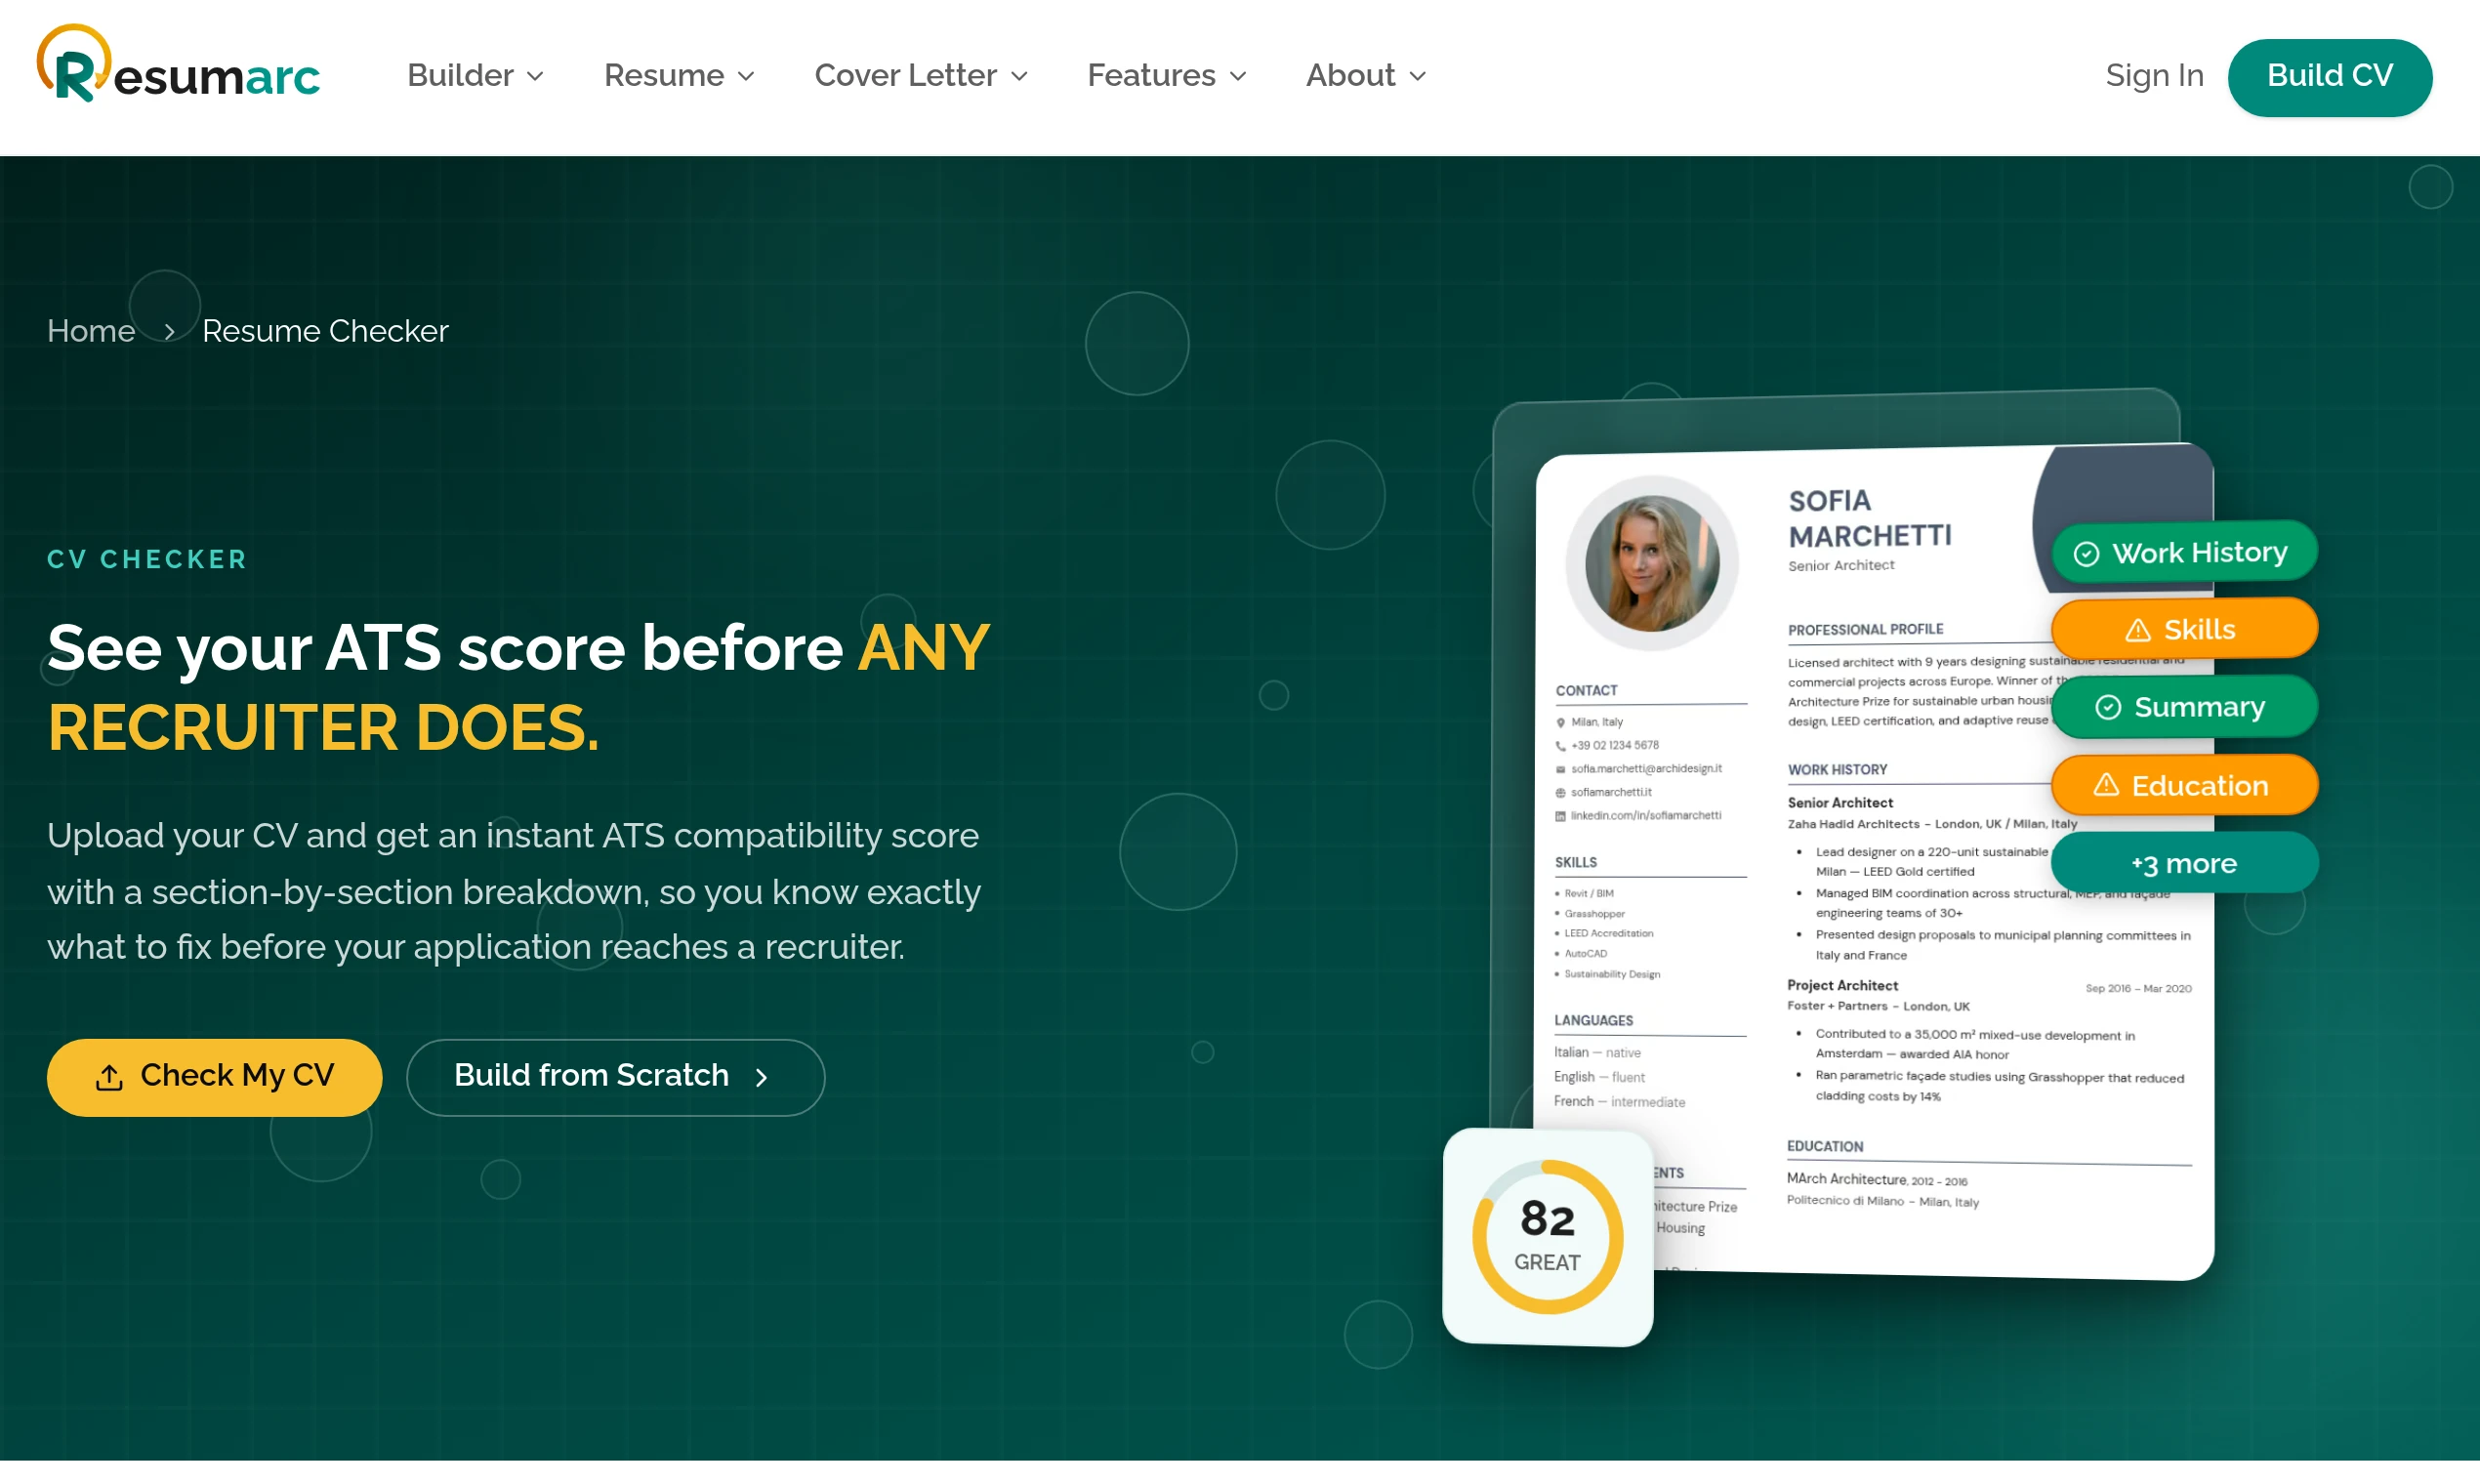This screenshot has width=2480, height=1484.
Task: Click the checkmark icon on Summary badge
Action: pyautogui.click(x=2108, y=708)
